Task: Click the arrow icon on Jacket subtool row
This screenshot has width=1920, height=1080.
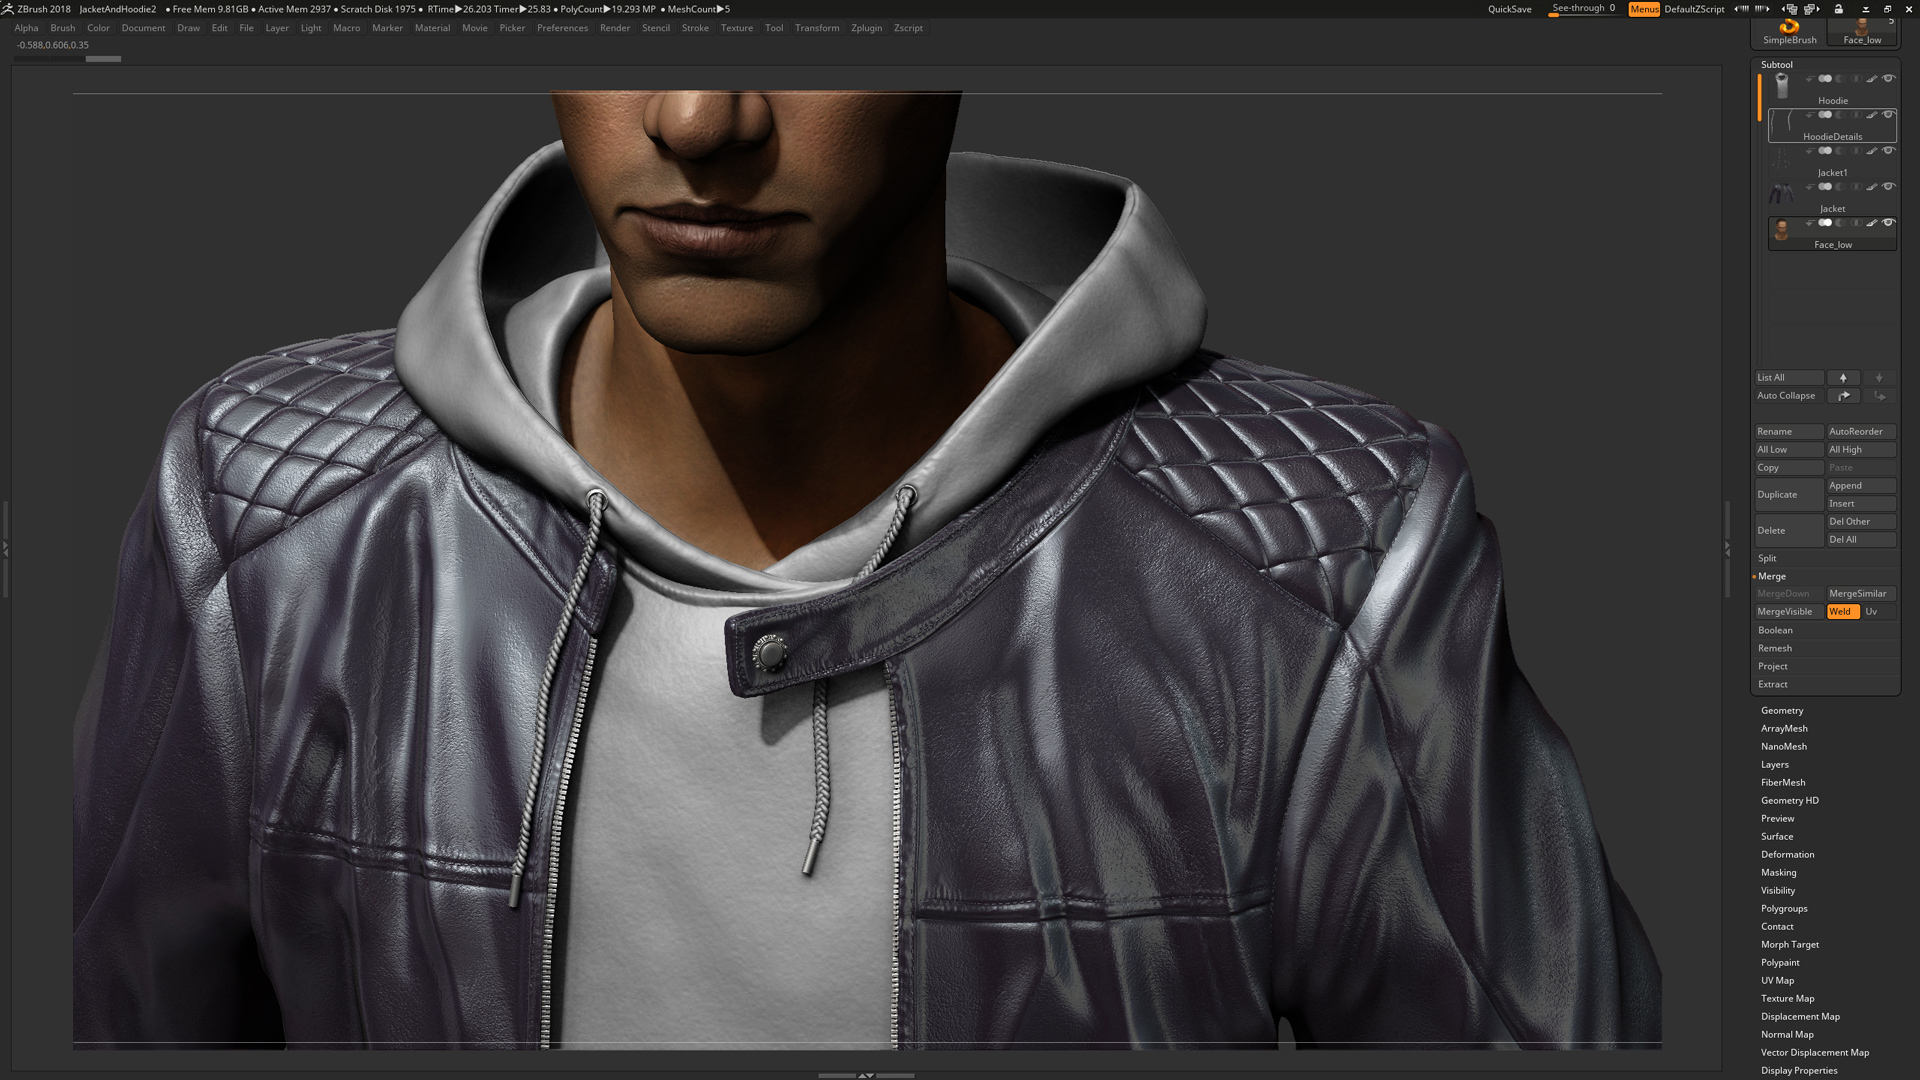Action: (x=1810, y=187)
